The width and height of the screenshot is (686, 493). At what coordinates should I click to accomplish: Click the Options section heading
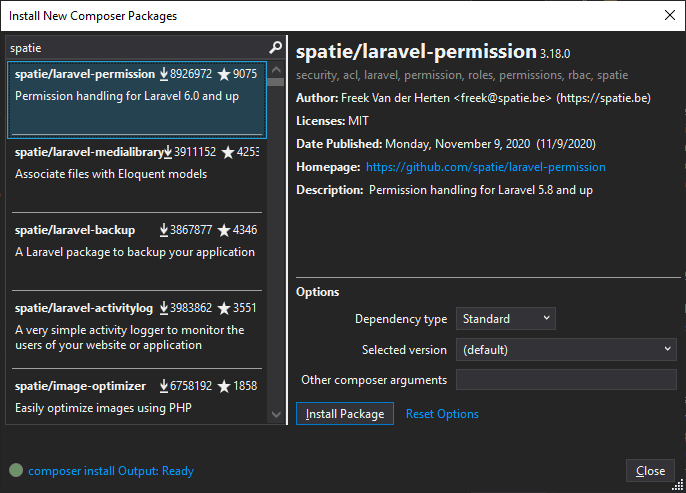click(318, 292)
